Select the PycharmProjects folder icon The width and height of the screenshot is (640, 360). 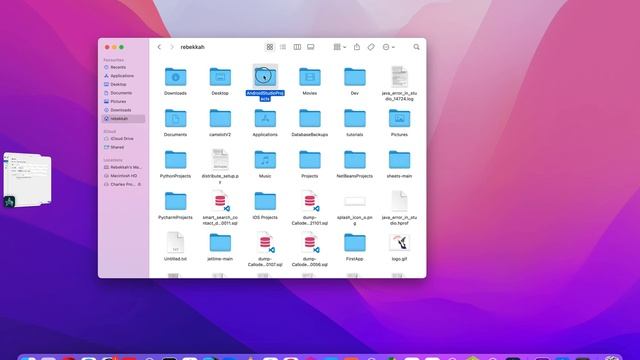click(176, 201)
